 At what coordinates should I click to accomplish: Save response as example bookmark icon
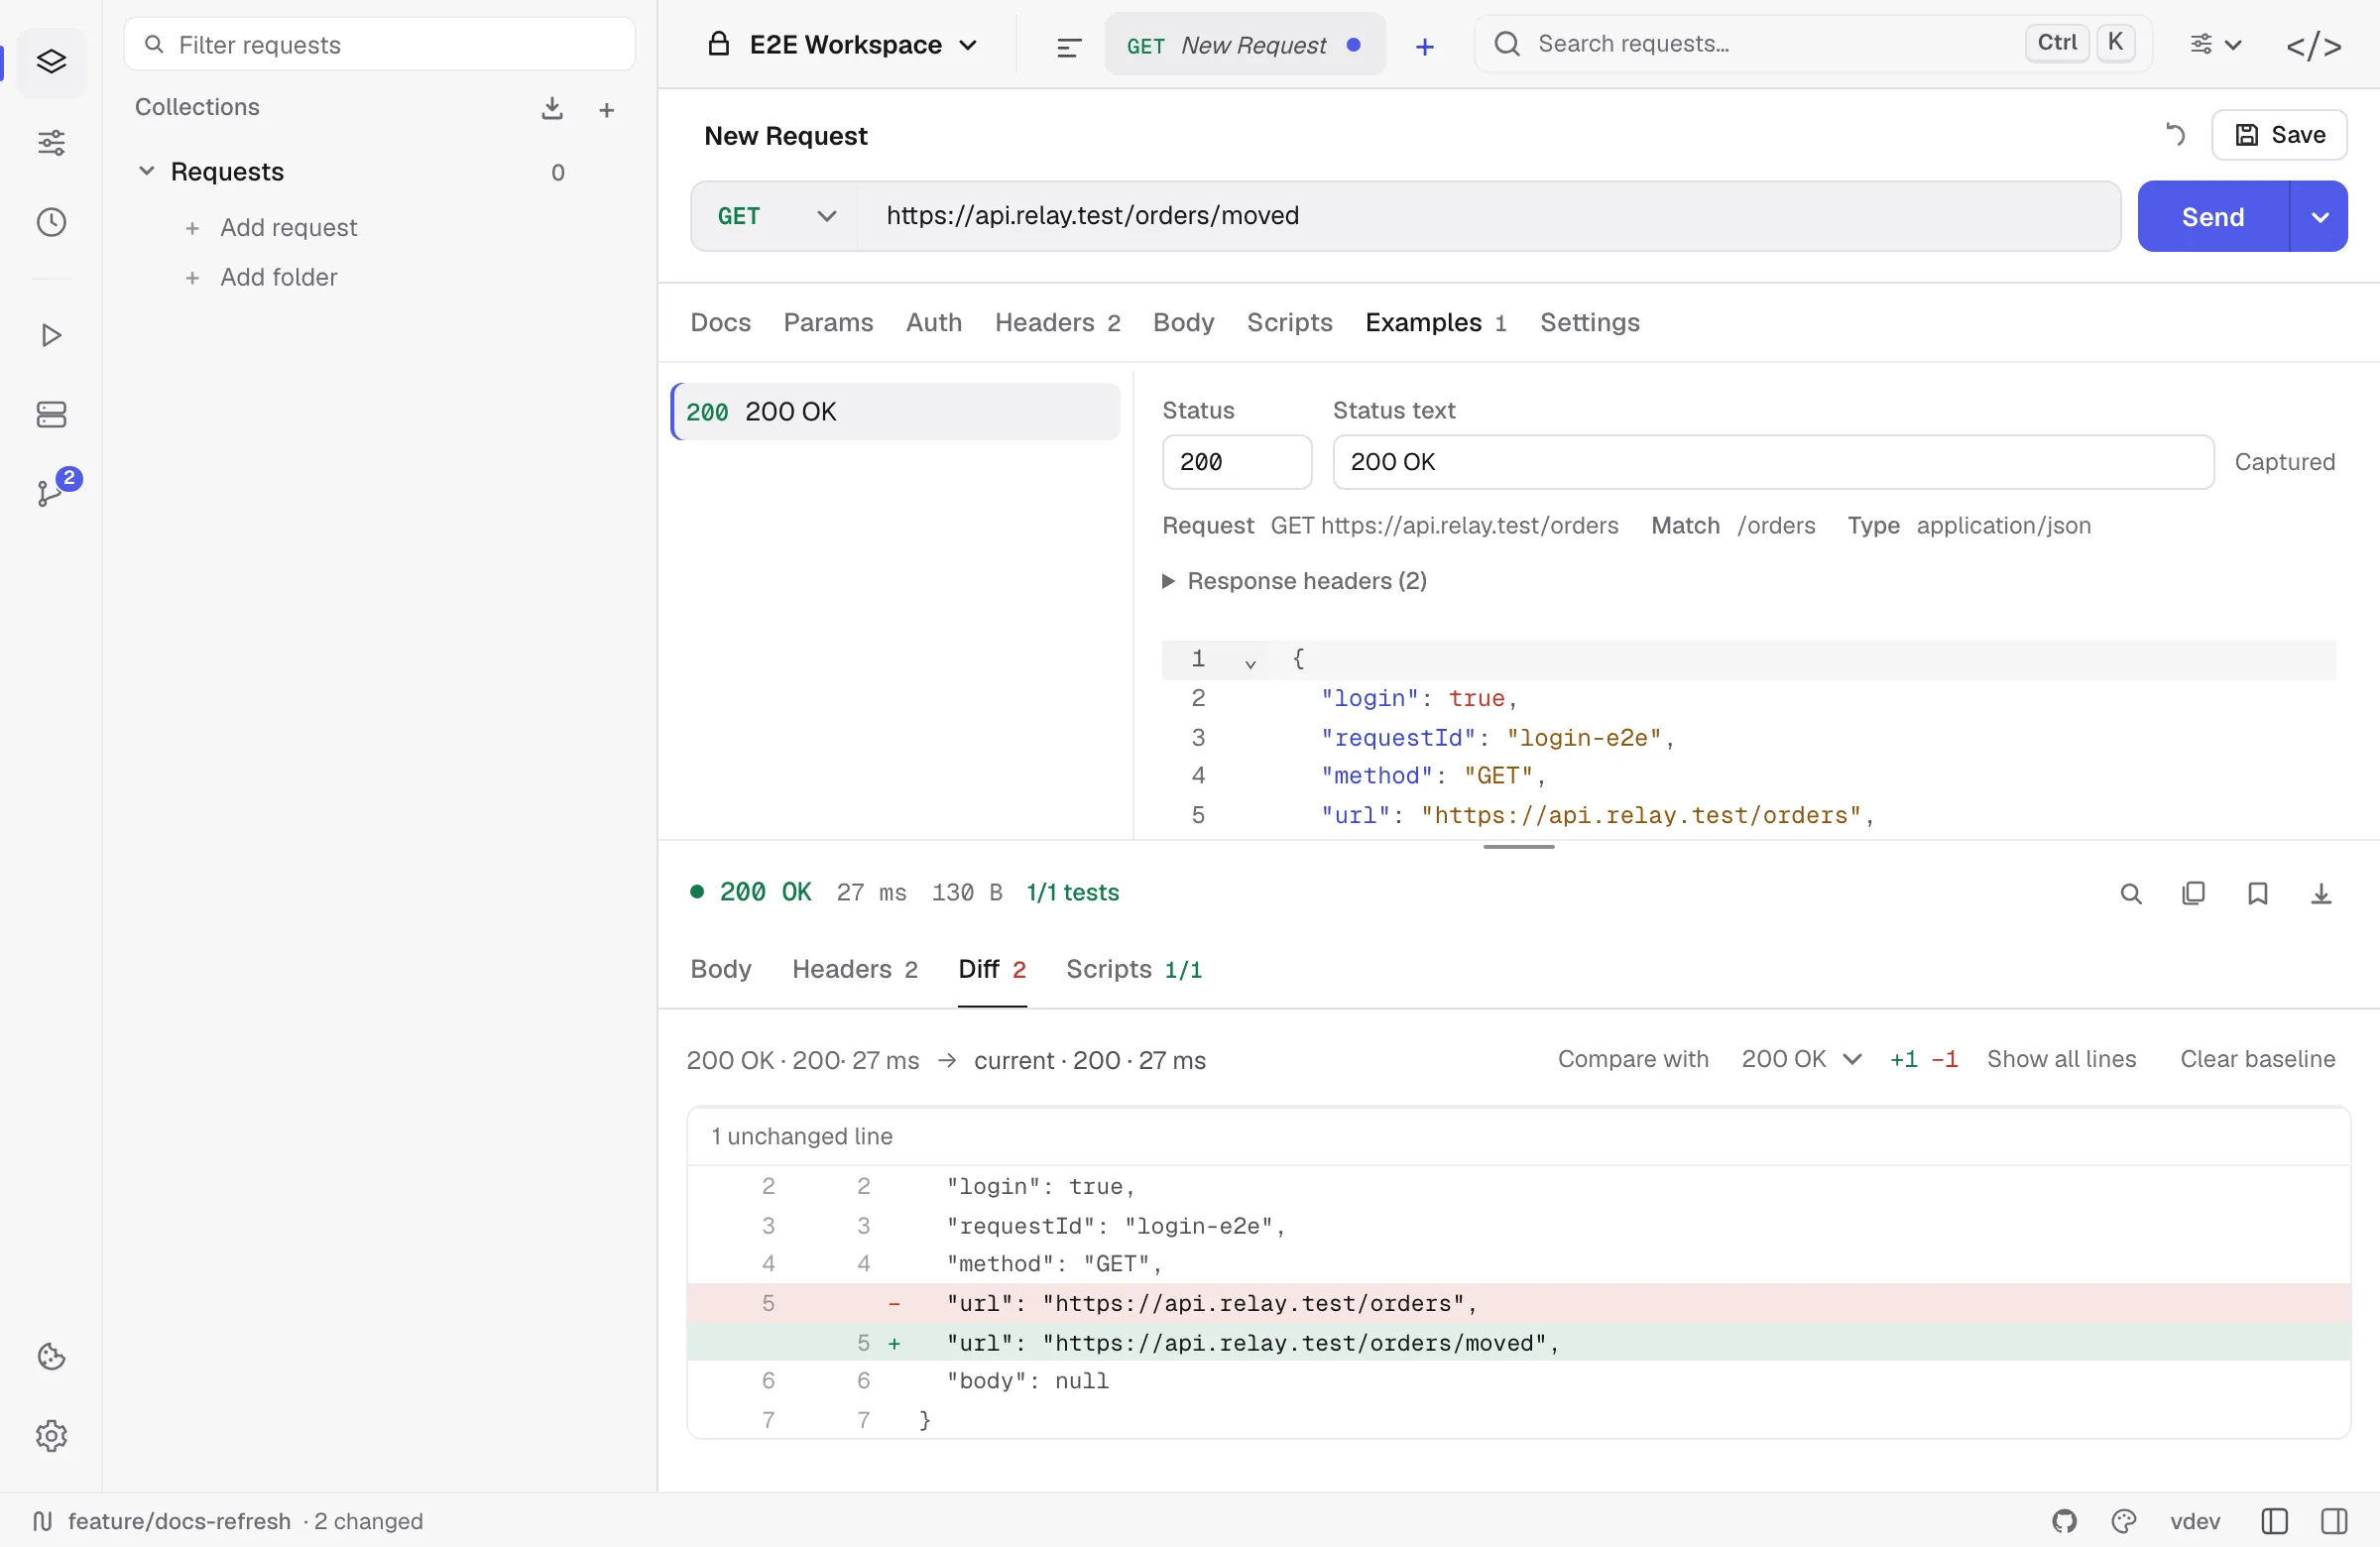pyautogui.click(x=2257, y=893)
